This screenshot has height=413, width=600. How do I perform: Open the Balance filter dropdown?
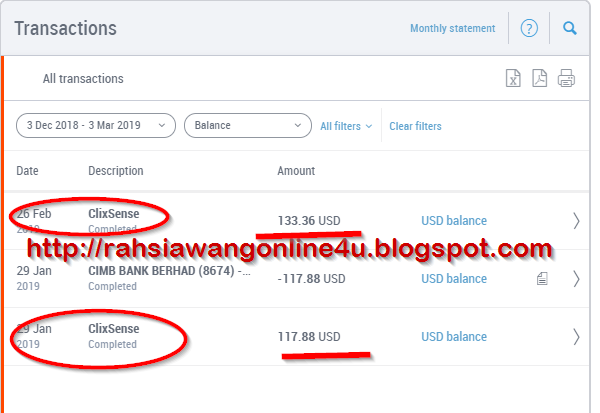click(248, 126)
